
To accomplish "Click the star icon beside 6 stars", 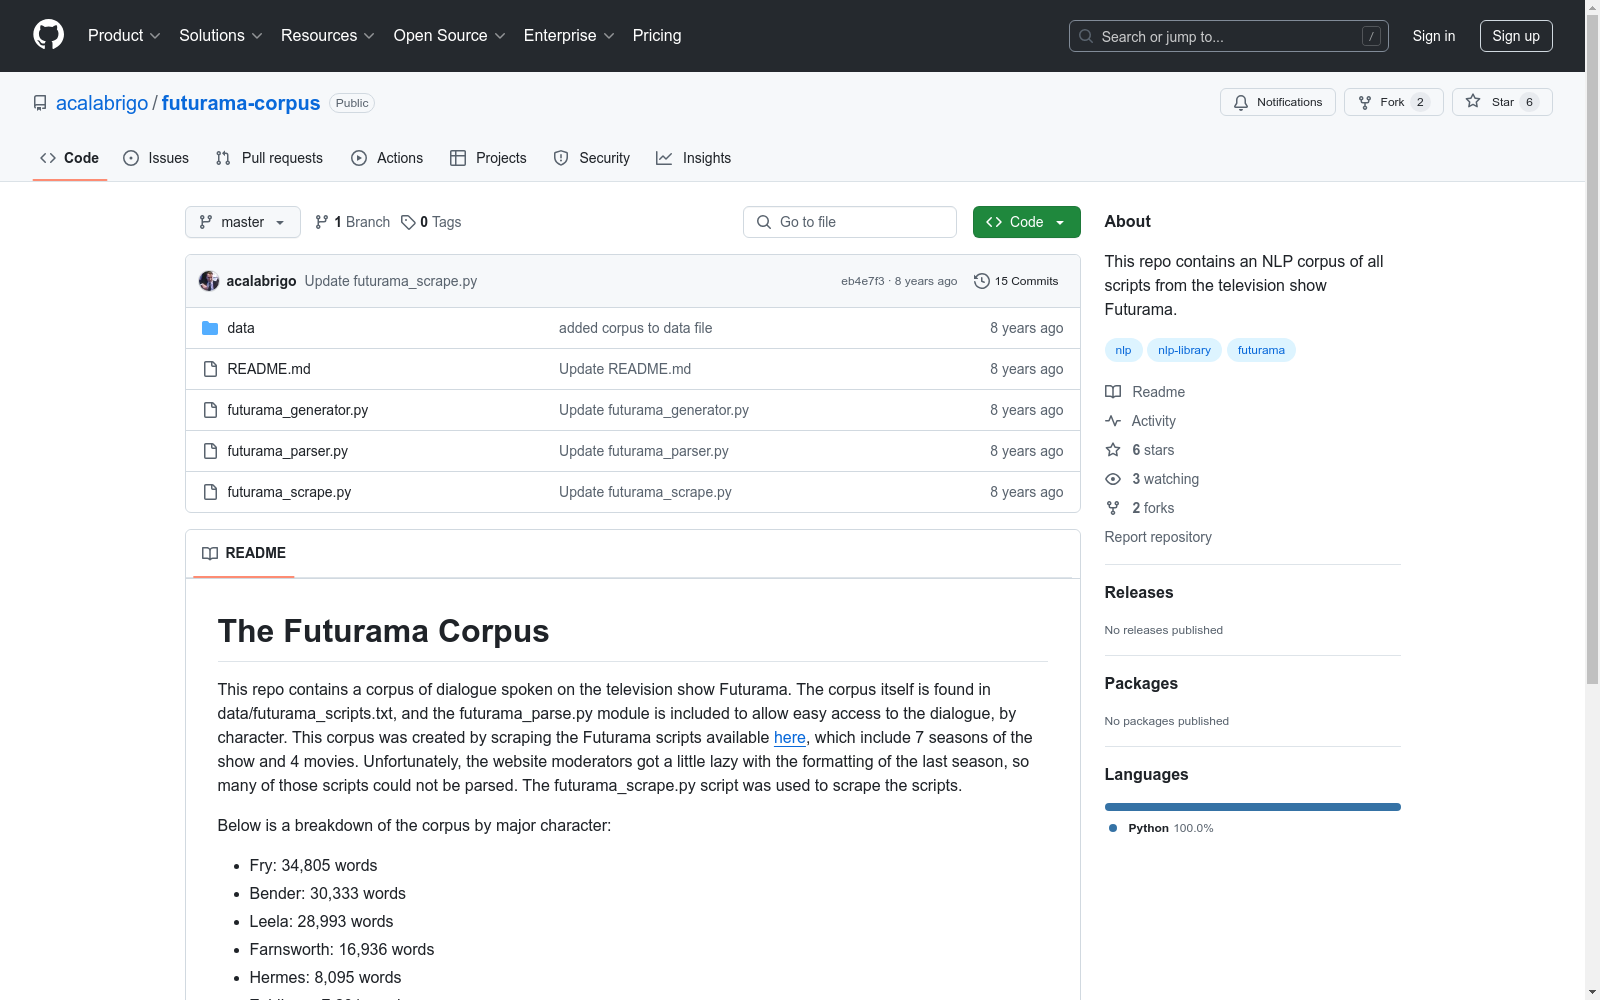I will tap(1113, 450).
